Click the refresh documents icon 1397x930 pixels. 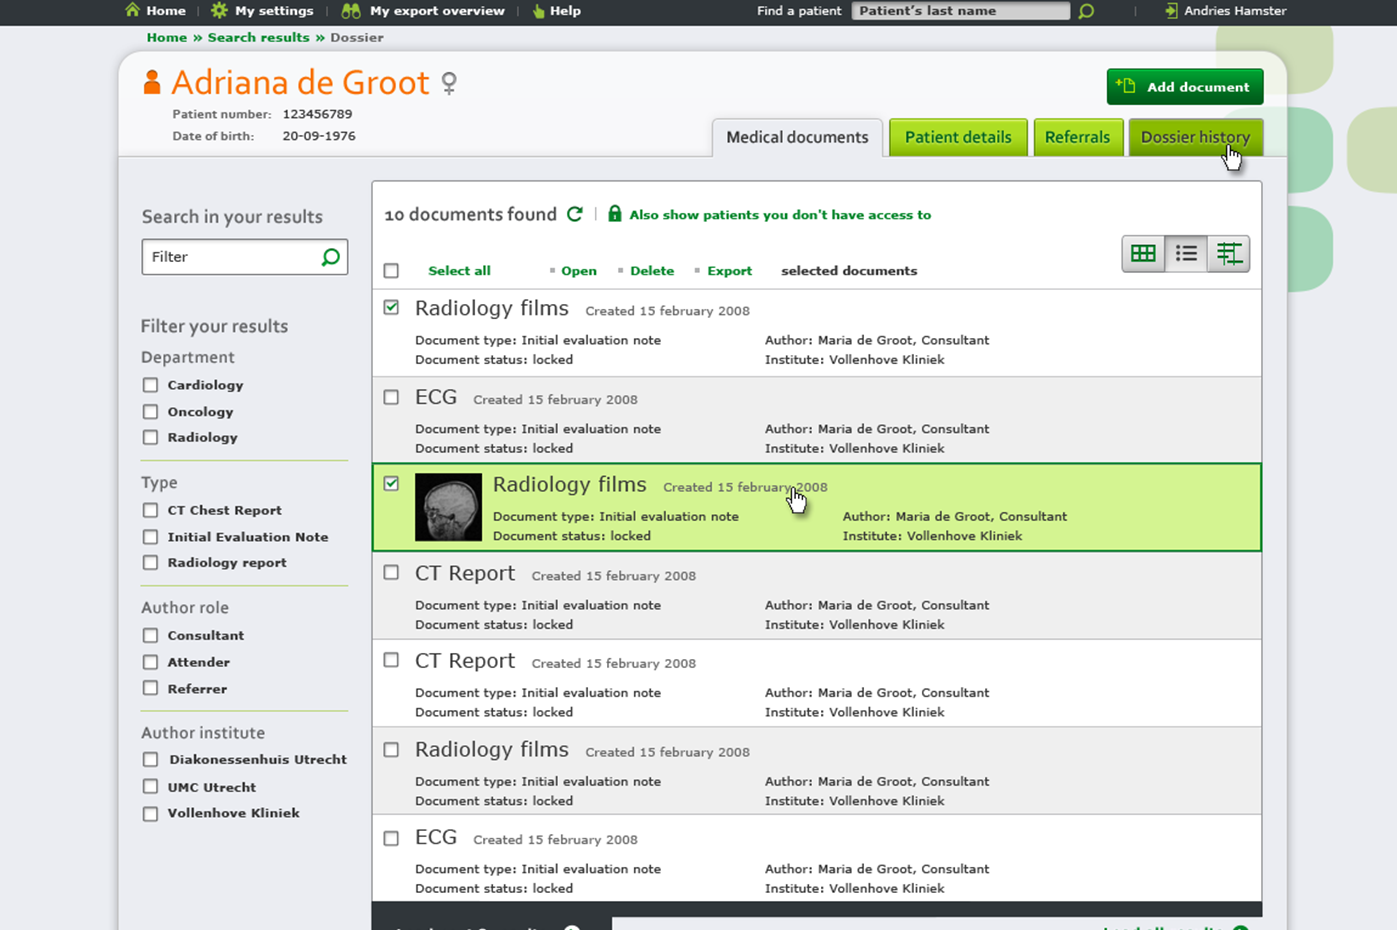575,214
